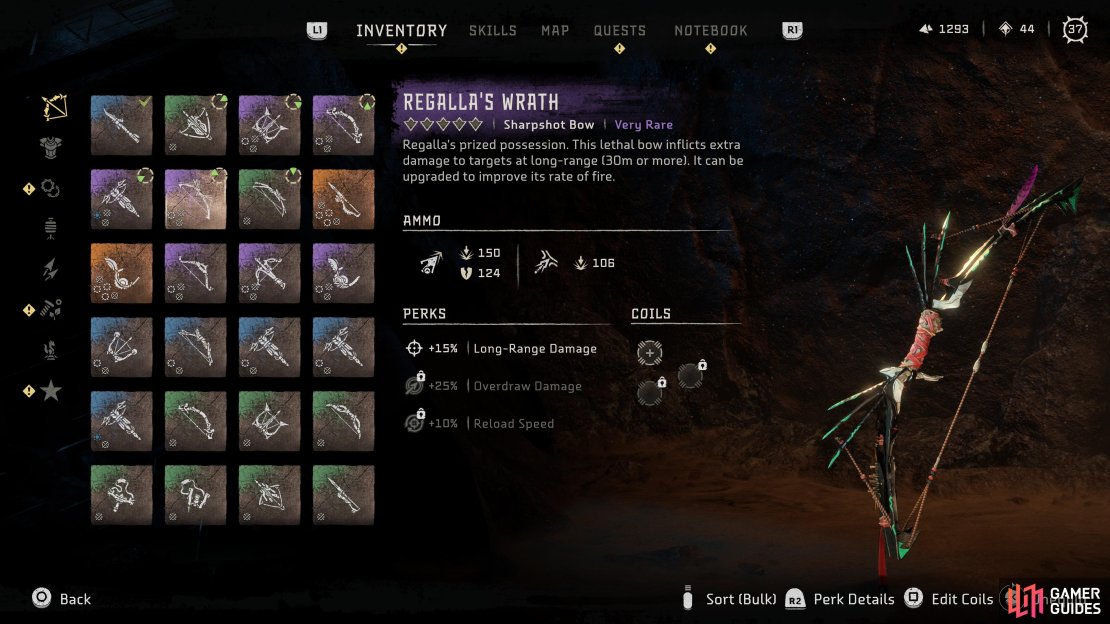Select the lightning bolt category icon
The height and width of the screenshot is (624, 1110).
pyautogui.click(x=50, y=269)
